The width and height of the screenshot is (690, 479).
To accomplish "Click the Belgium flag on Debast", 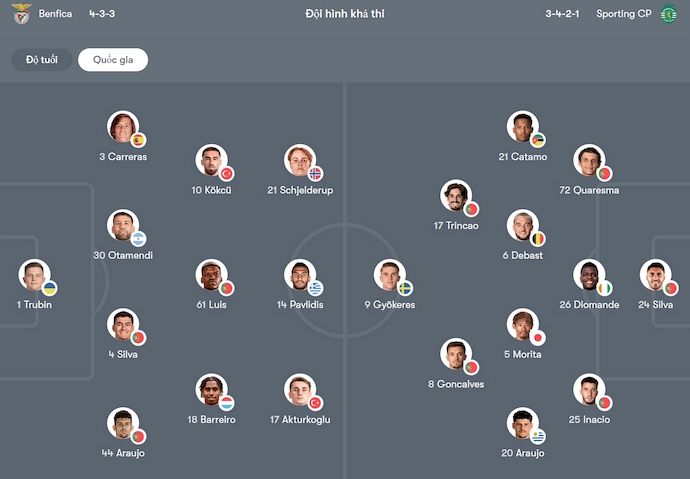I will 537,239.
